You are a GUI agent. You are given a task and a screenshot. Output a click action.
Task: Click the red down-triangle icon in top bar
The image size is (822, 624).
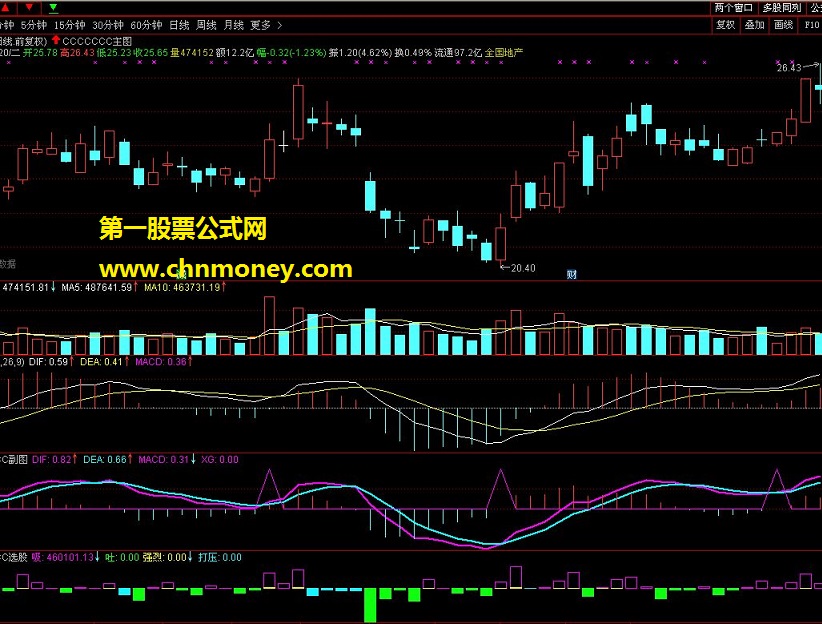pyautogui.click(x=29, y=7)
